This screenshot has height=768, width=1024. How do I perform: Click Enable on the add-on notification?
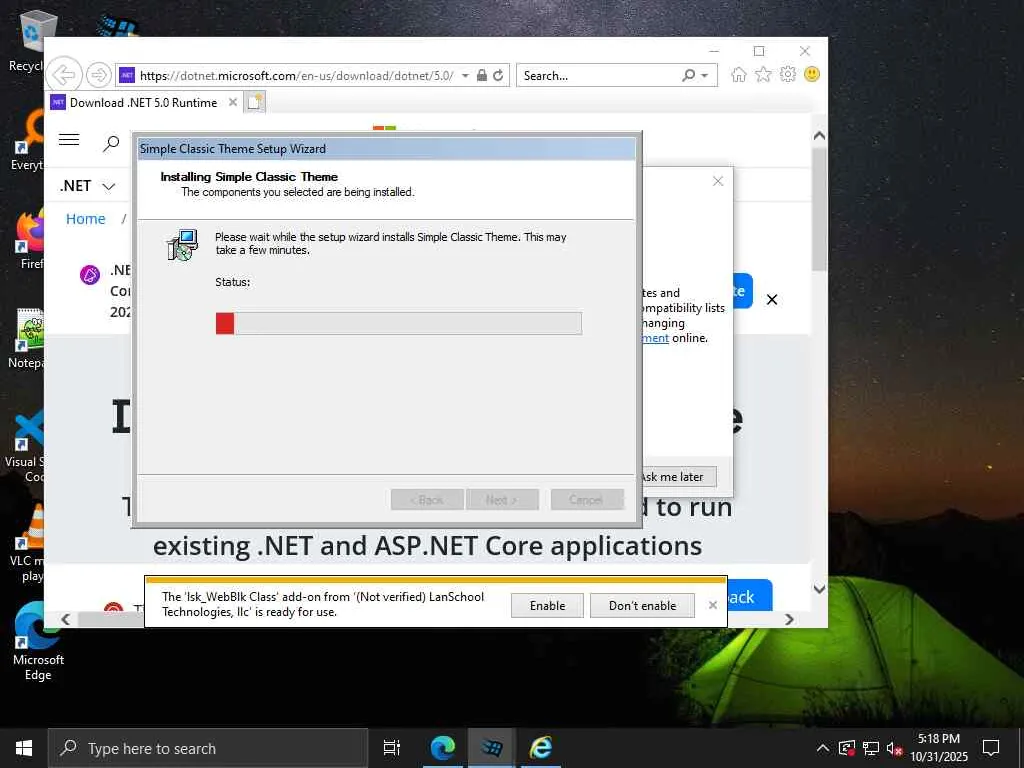click(x=547, y=605)
